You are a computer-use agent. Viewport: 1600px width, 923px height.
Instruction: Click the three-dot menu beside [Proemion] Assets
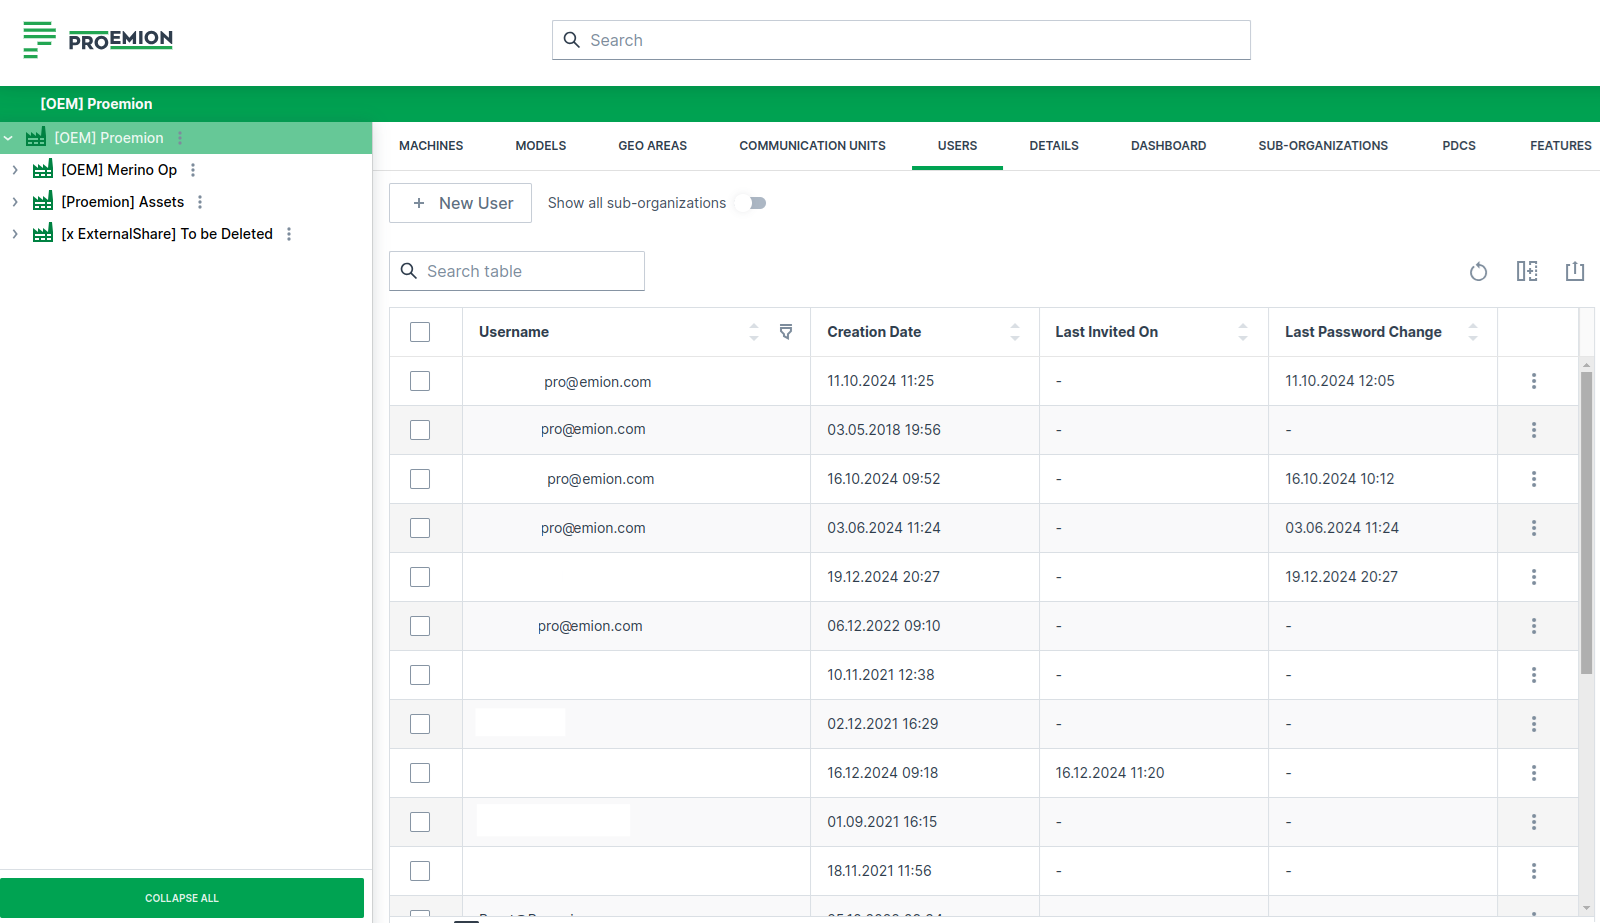point(199,201)
